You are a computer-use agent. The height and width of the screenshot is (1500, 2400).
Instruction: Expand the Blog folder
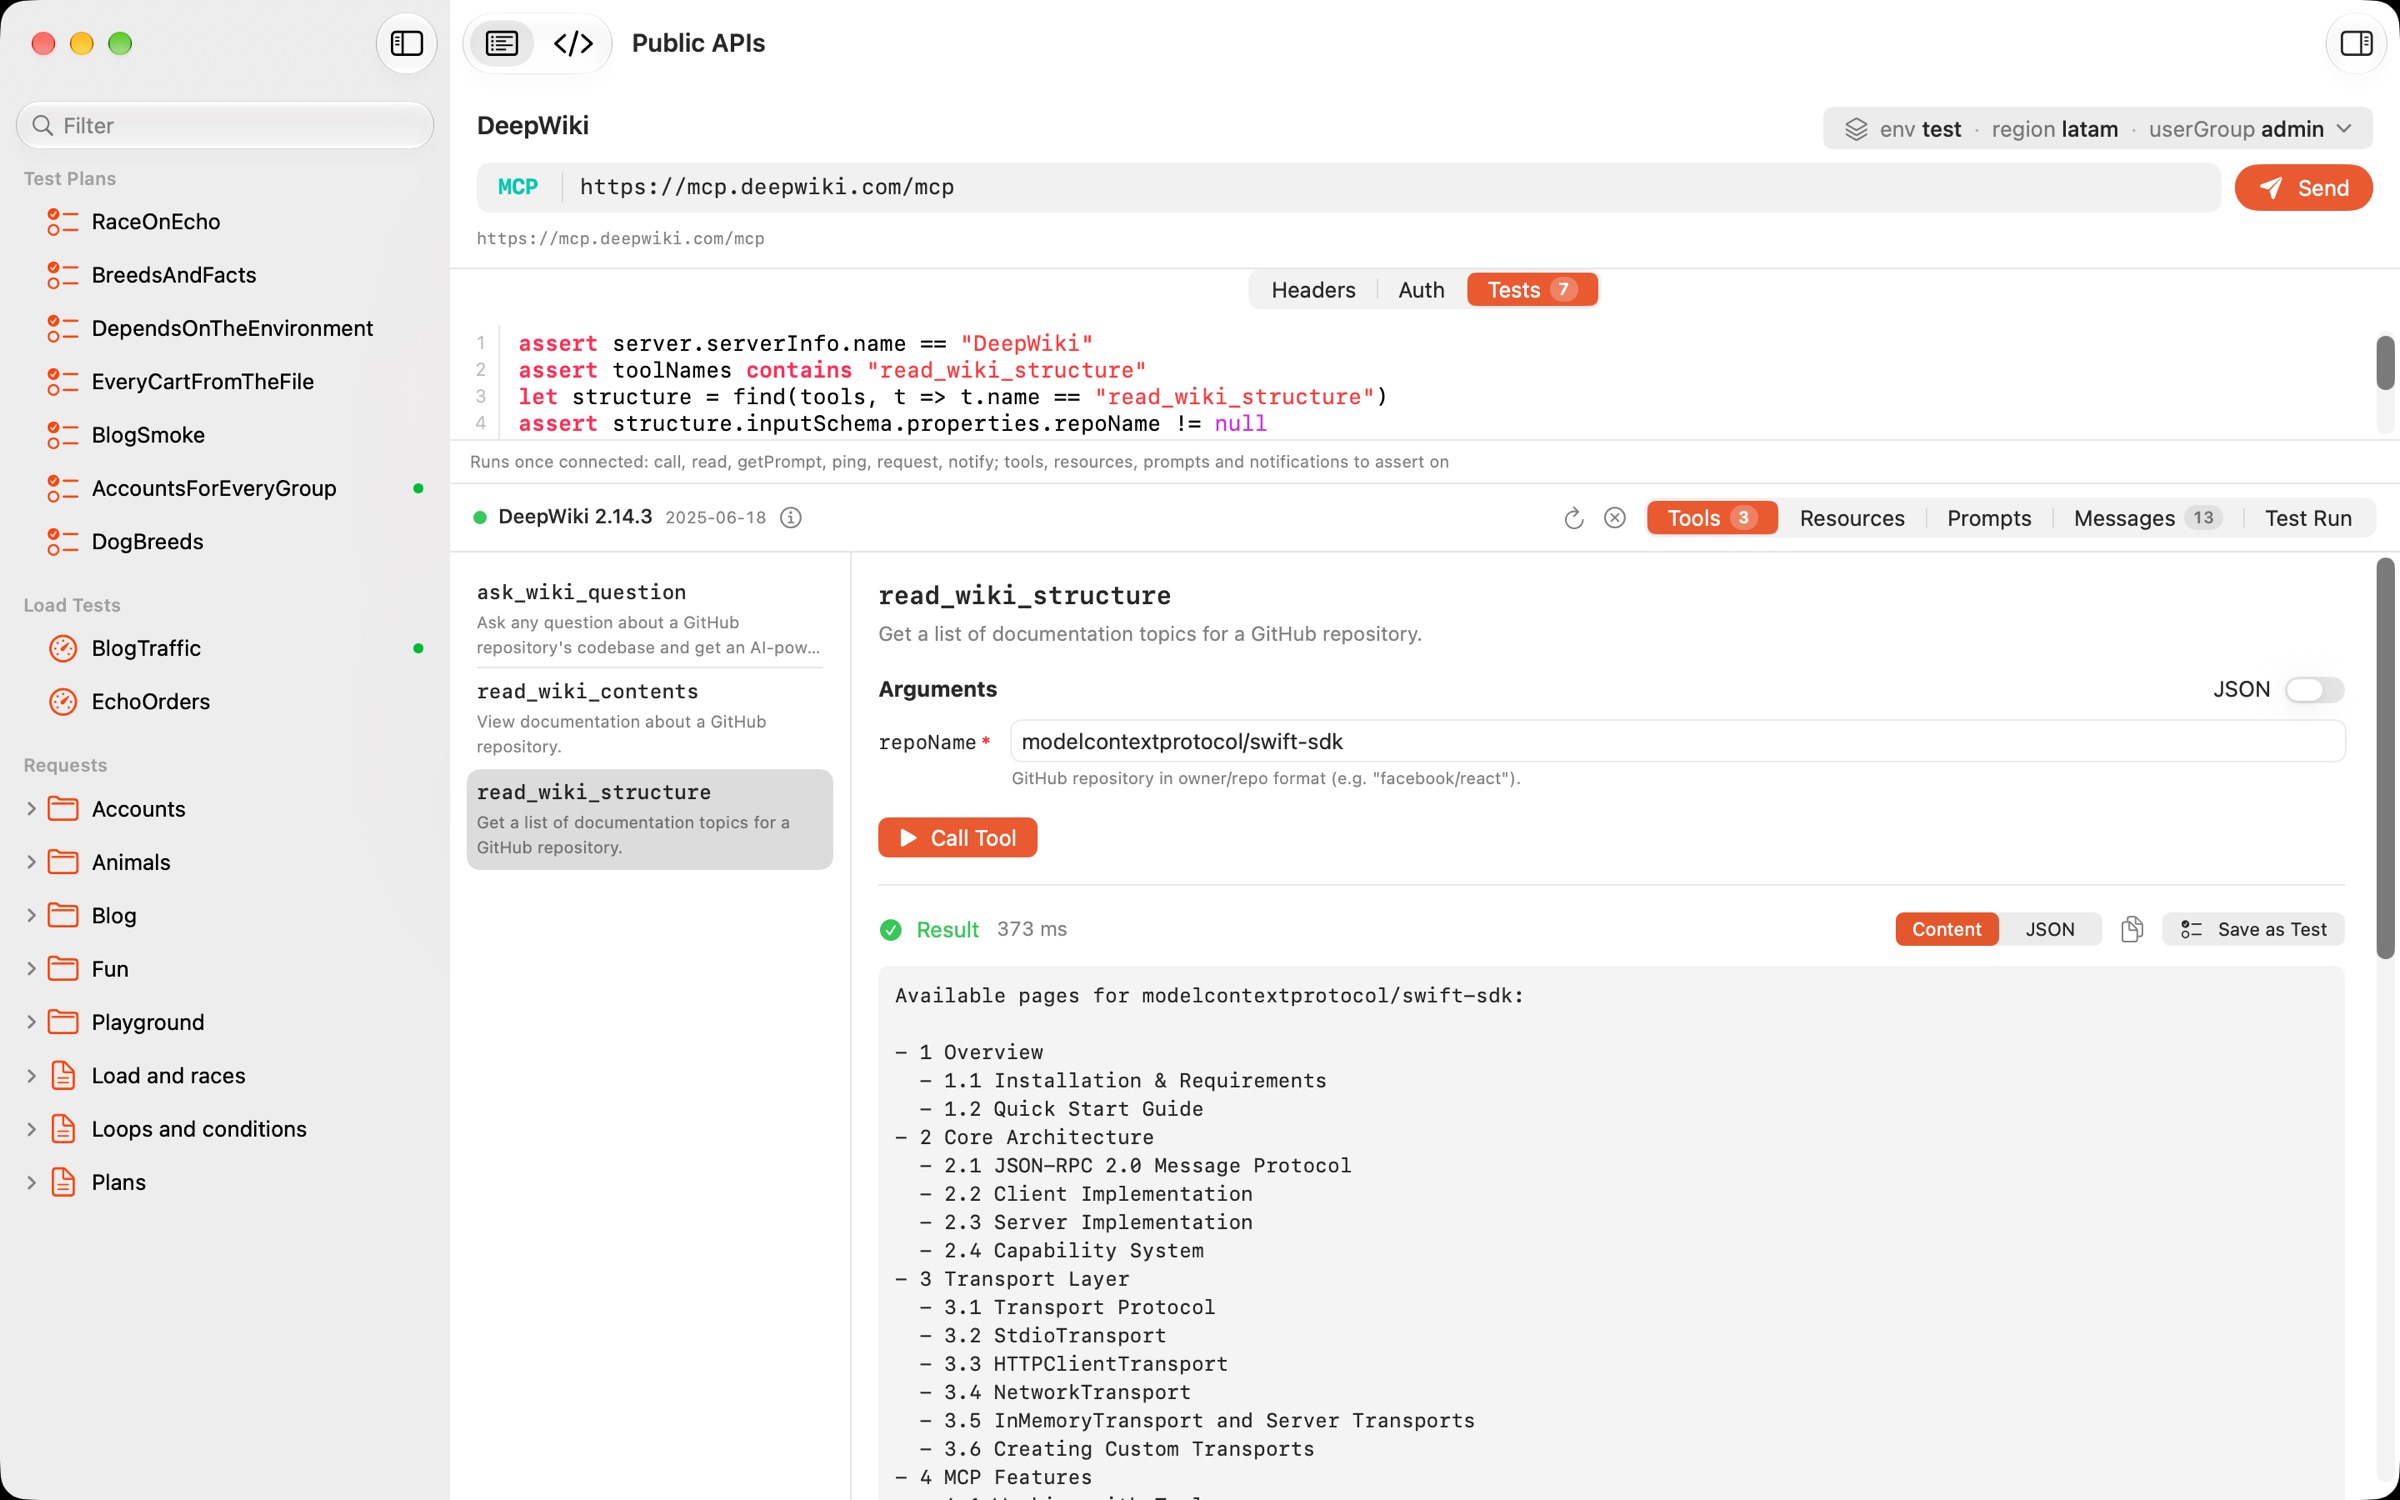click(31, 915)
